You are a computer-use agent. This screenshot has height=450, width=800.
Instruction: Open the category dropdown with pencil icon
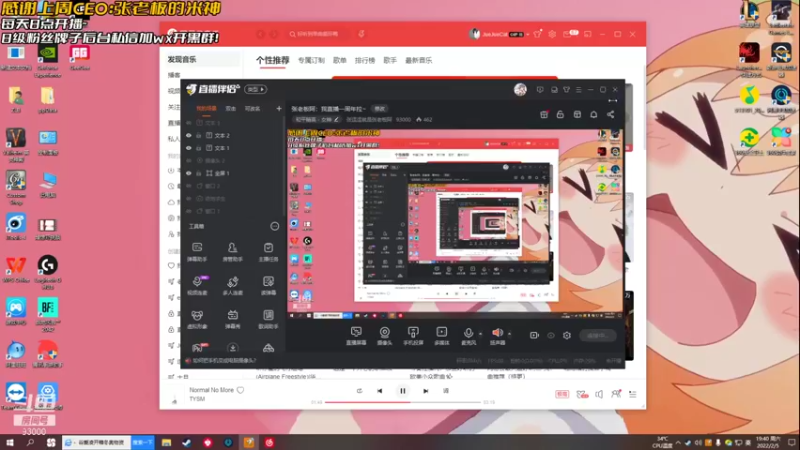coord(317,120)
